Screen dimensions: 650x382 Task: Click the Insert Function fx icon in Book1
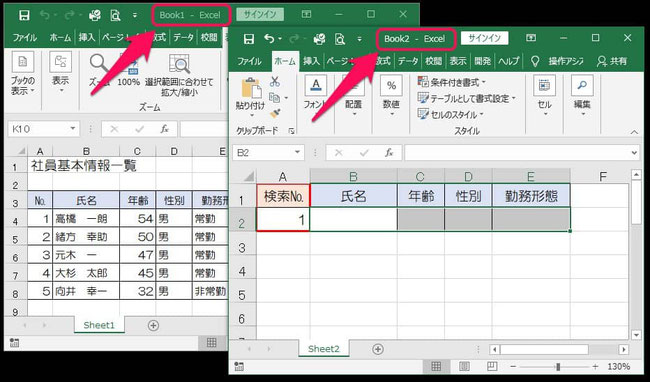coord(164,129)
